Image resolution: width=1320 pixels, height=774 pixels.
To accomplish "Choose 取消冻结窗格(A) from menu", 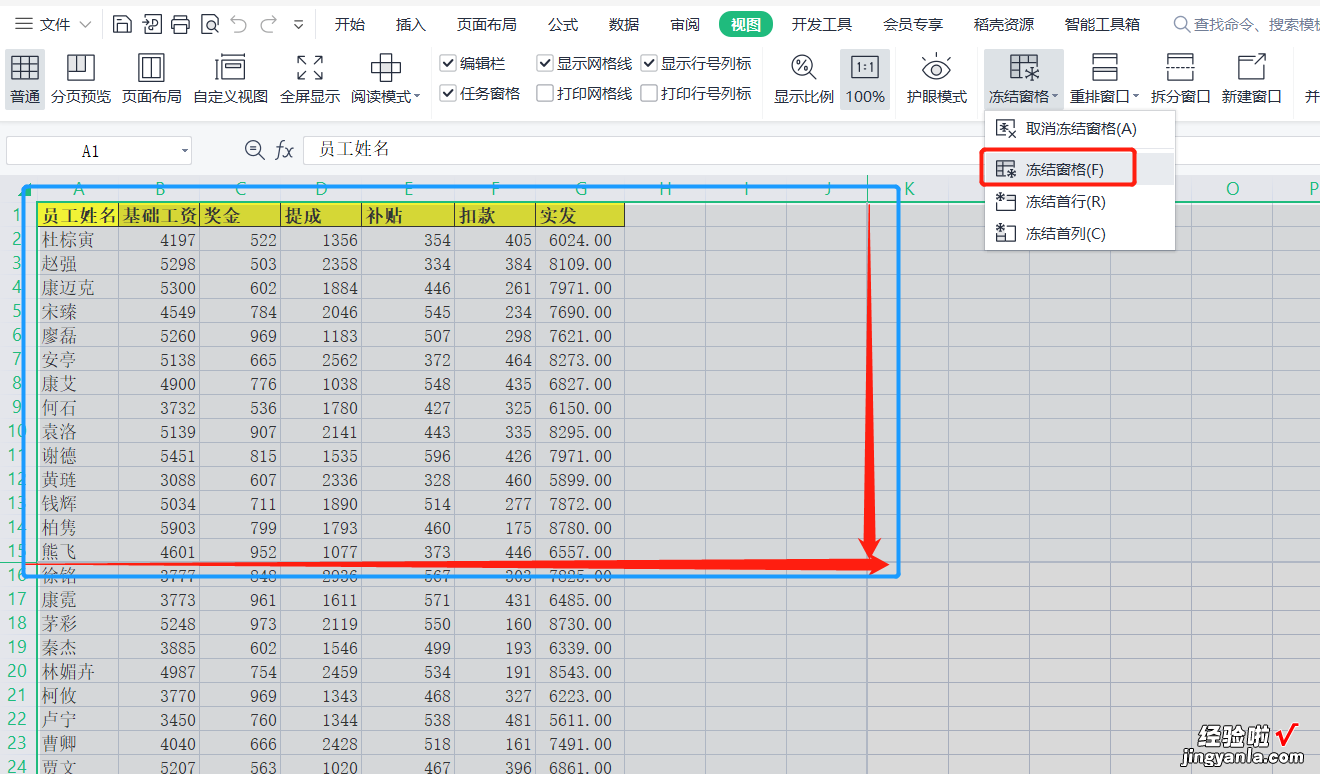I will (1080, 129).
